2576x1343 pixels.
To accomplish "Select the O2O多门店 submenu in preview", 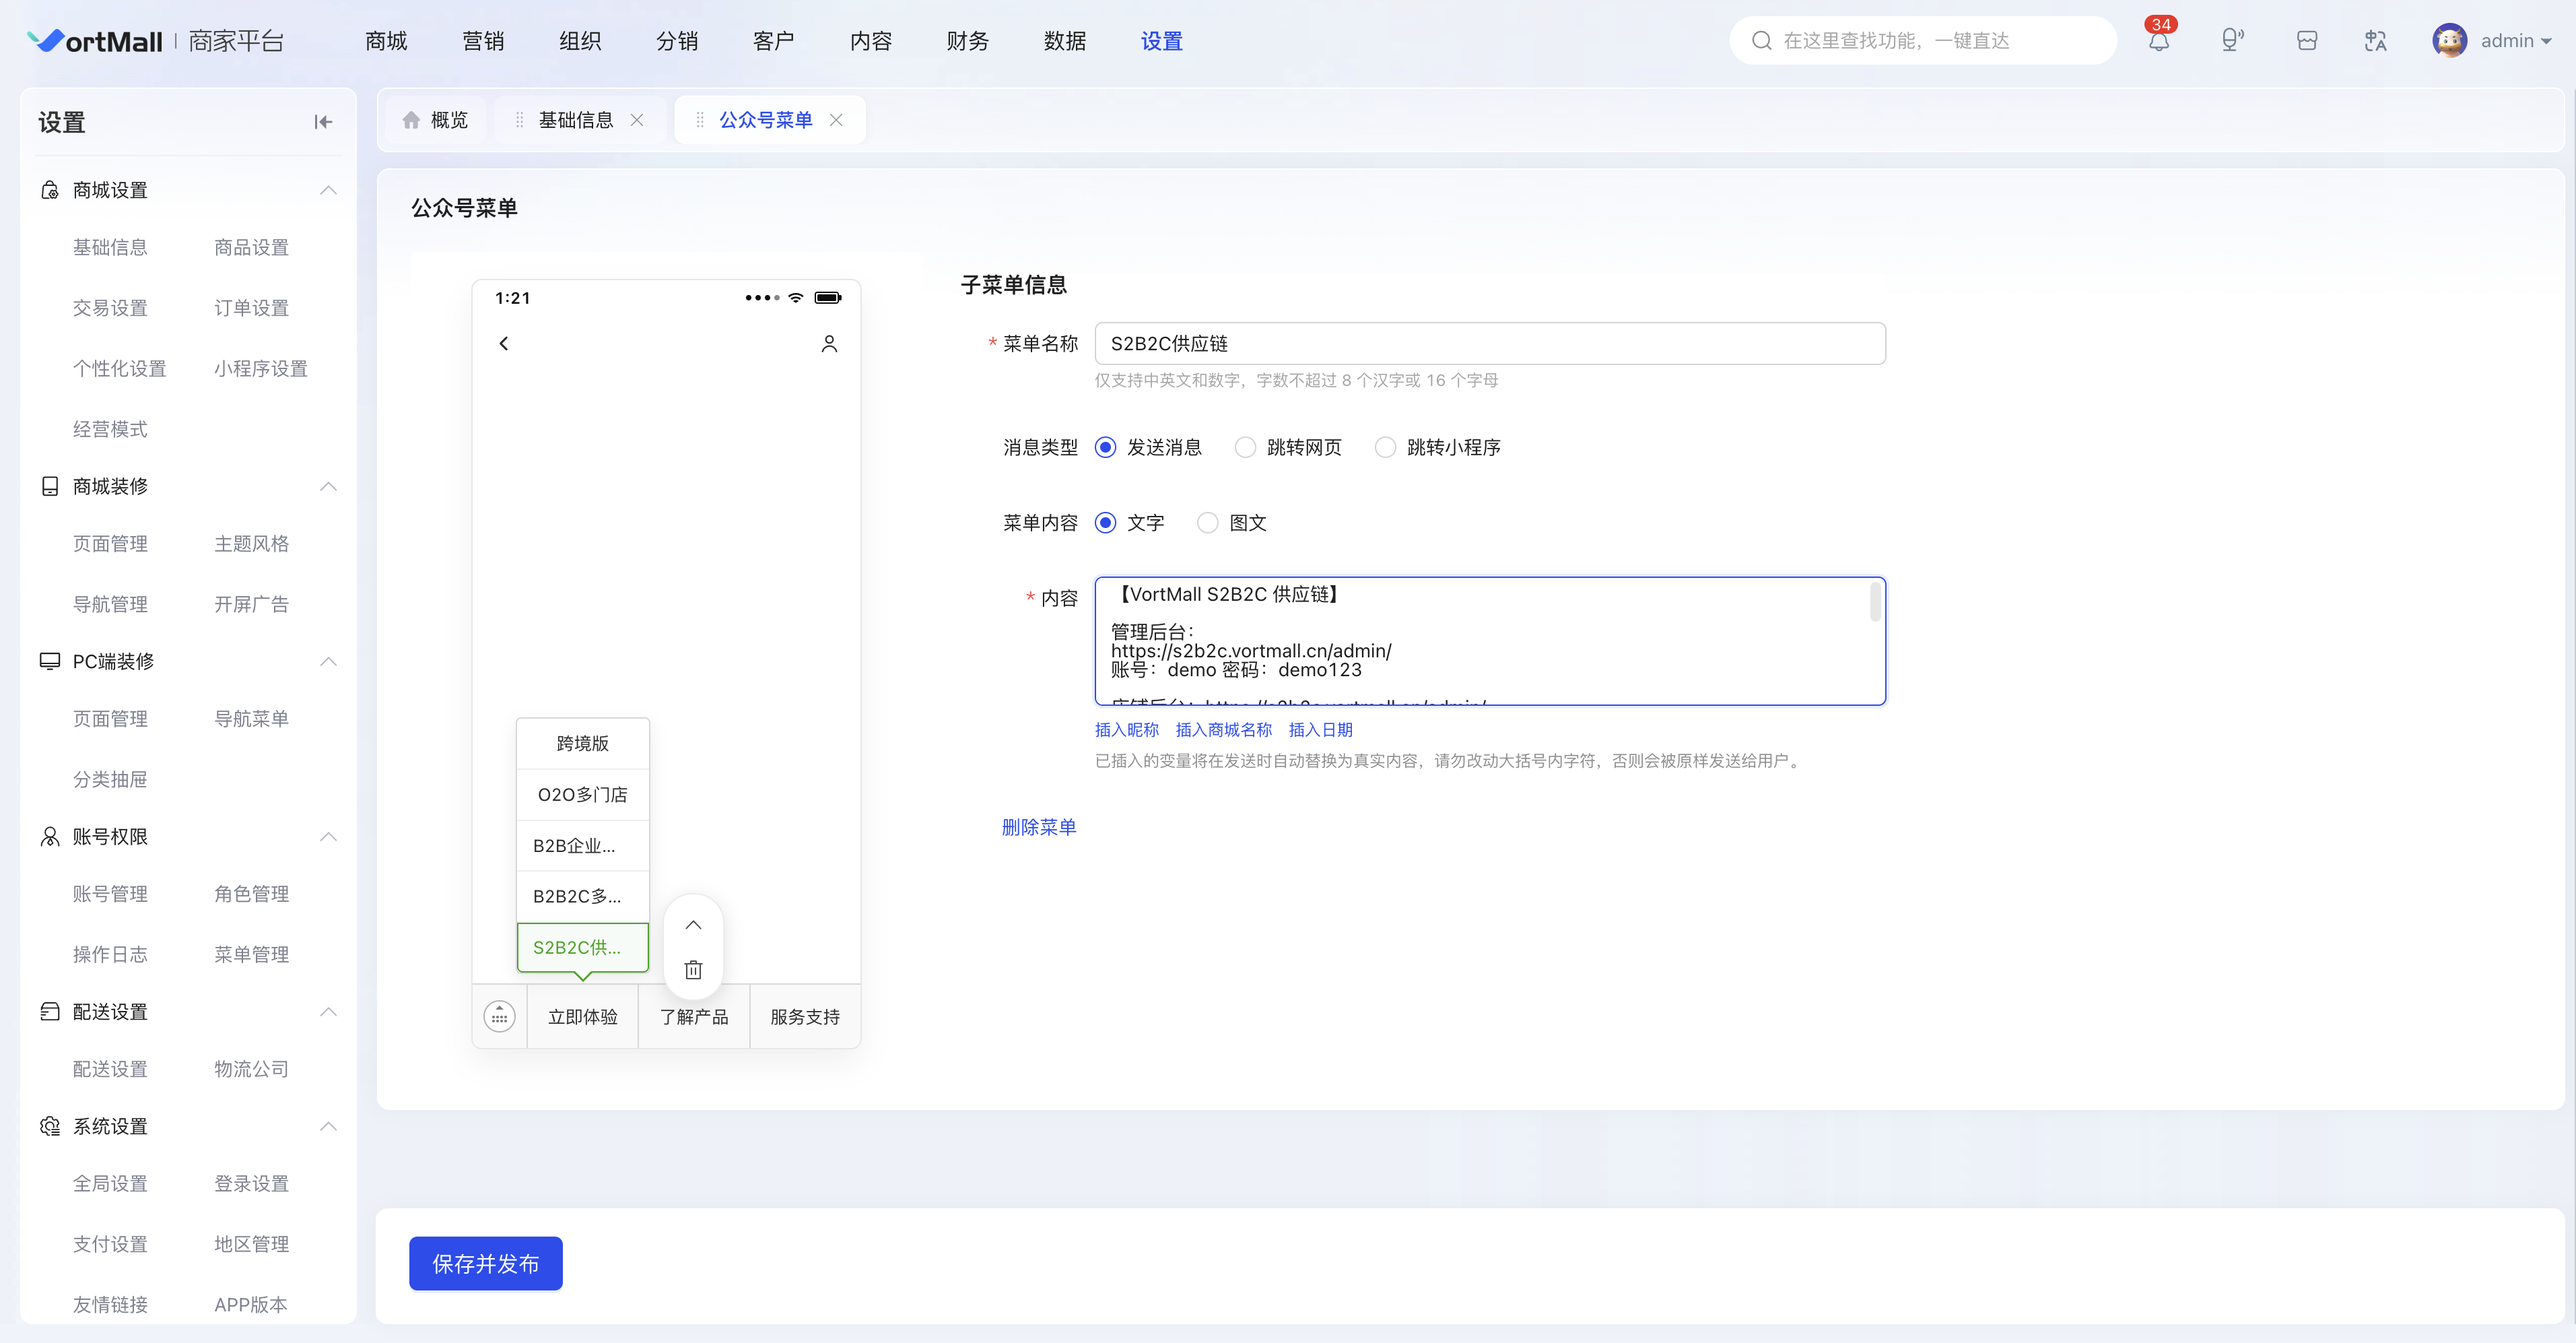I will [x=583, y=795].
